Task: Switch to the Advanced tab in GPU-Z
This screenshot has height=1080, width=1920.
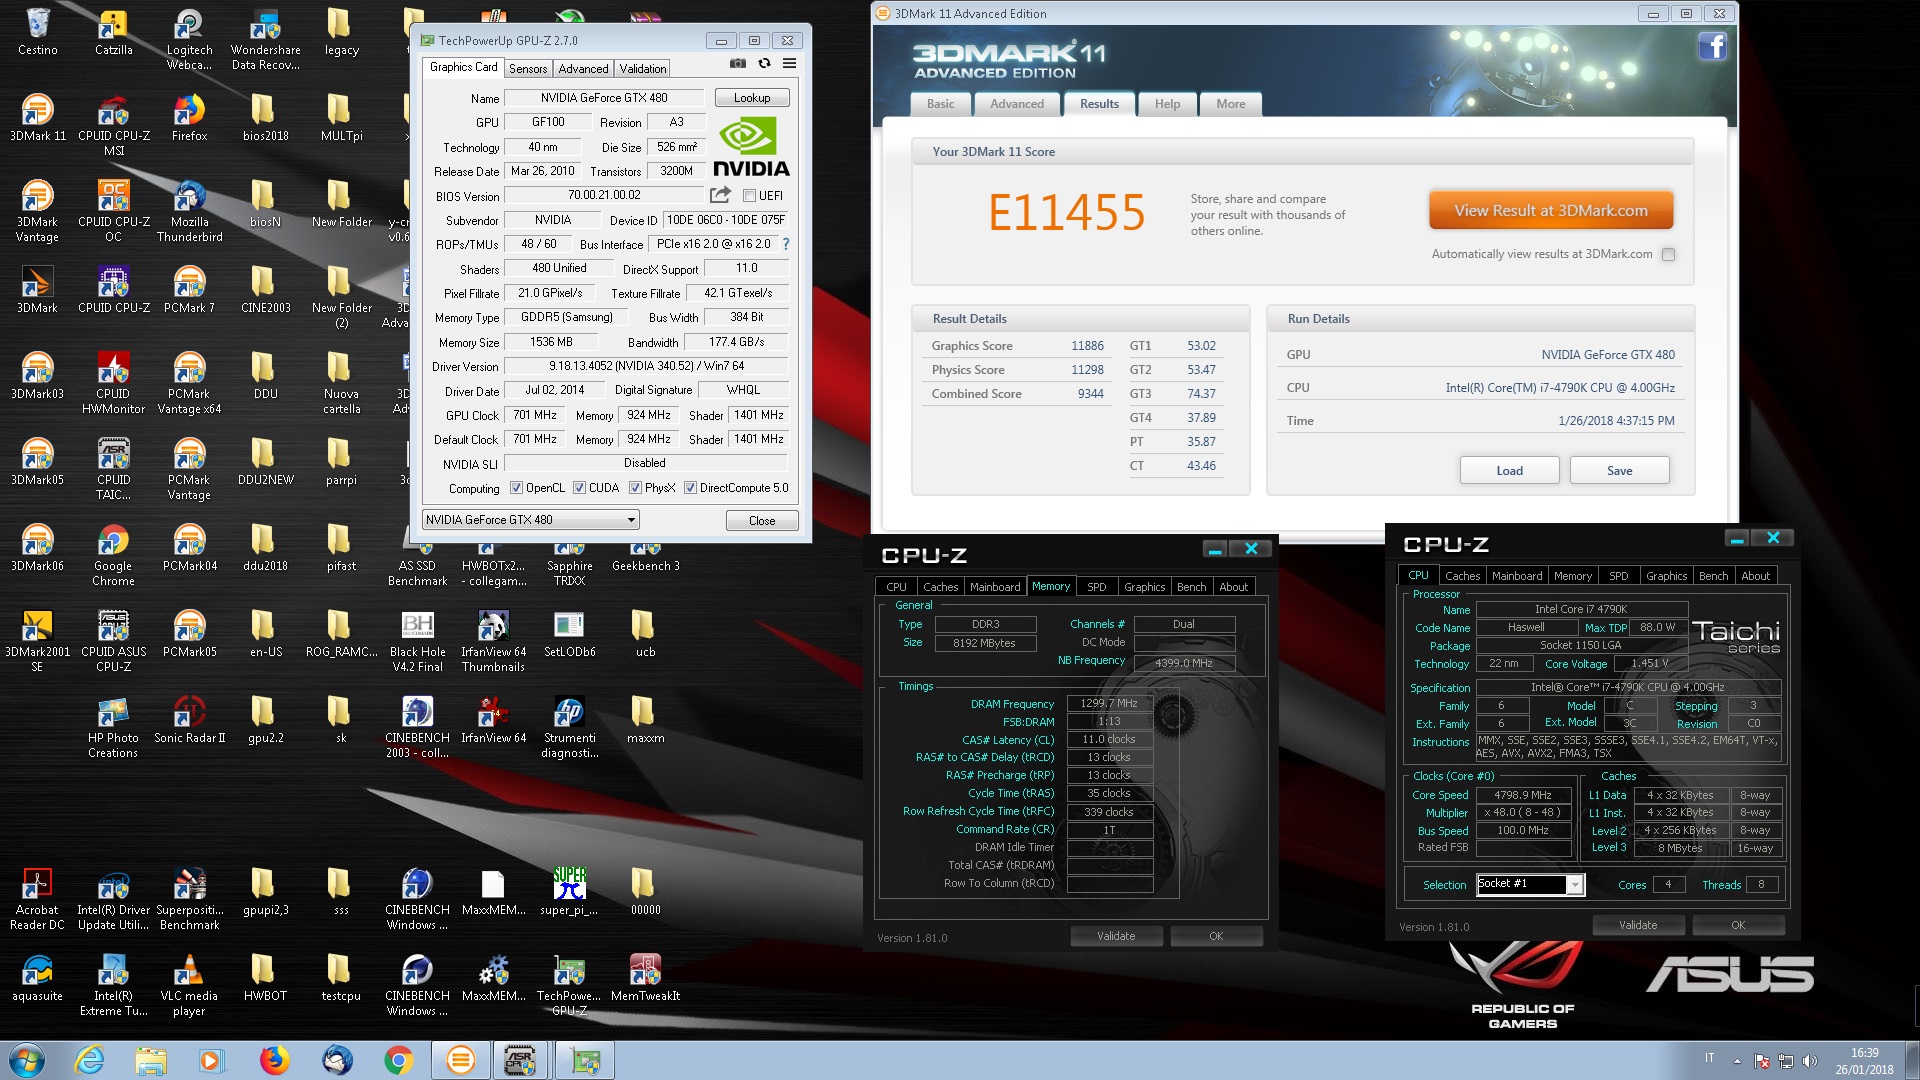Action: pyautogui.click(x=583, y=69)
